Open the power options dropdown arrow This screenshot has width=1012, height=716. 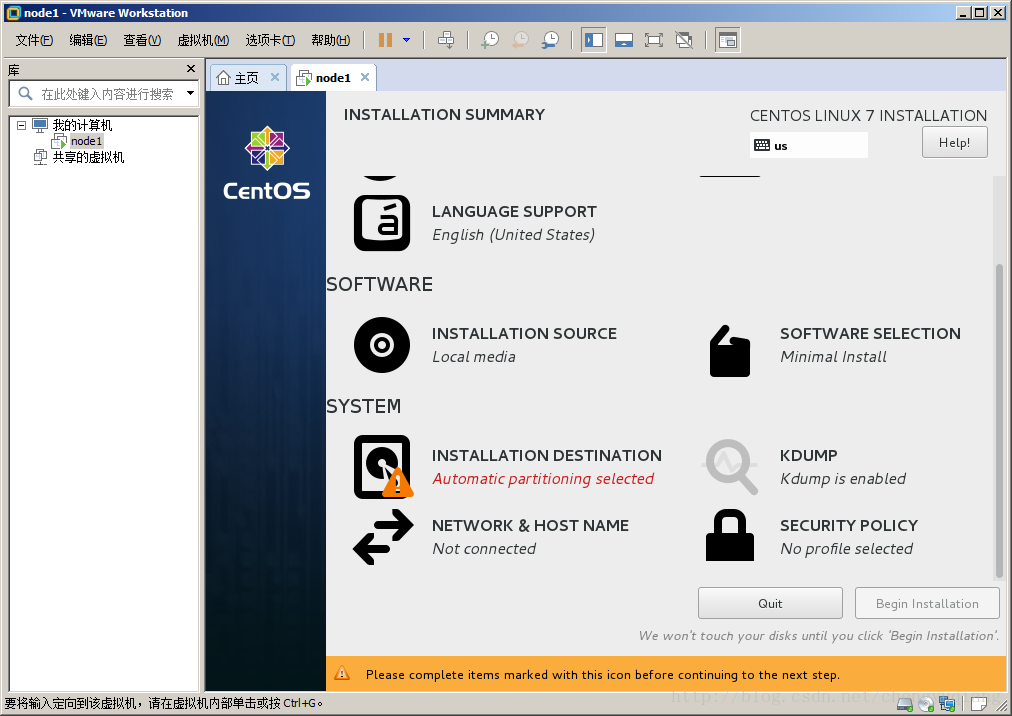tap(407, 40)
